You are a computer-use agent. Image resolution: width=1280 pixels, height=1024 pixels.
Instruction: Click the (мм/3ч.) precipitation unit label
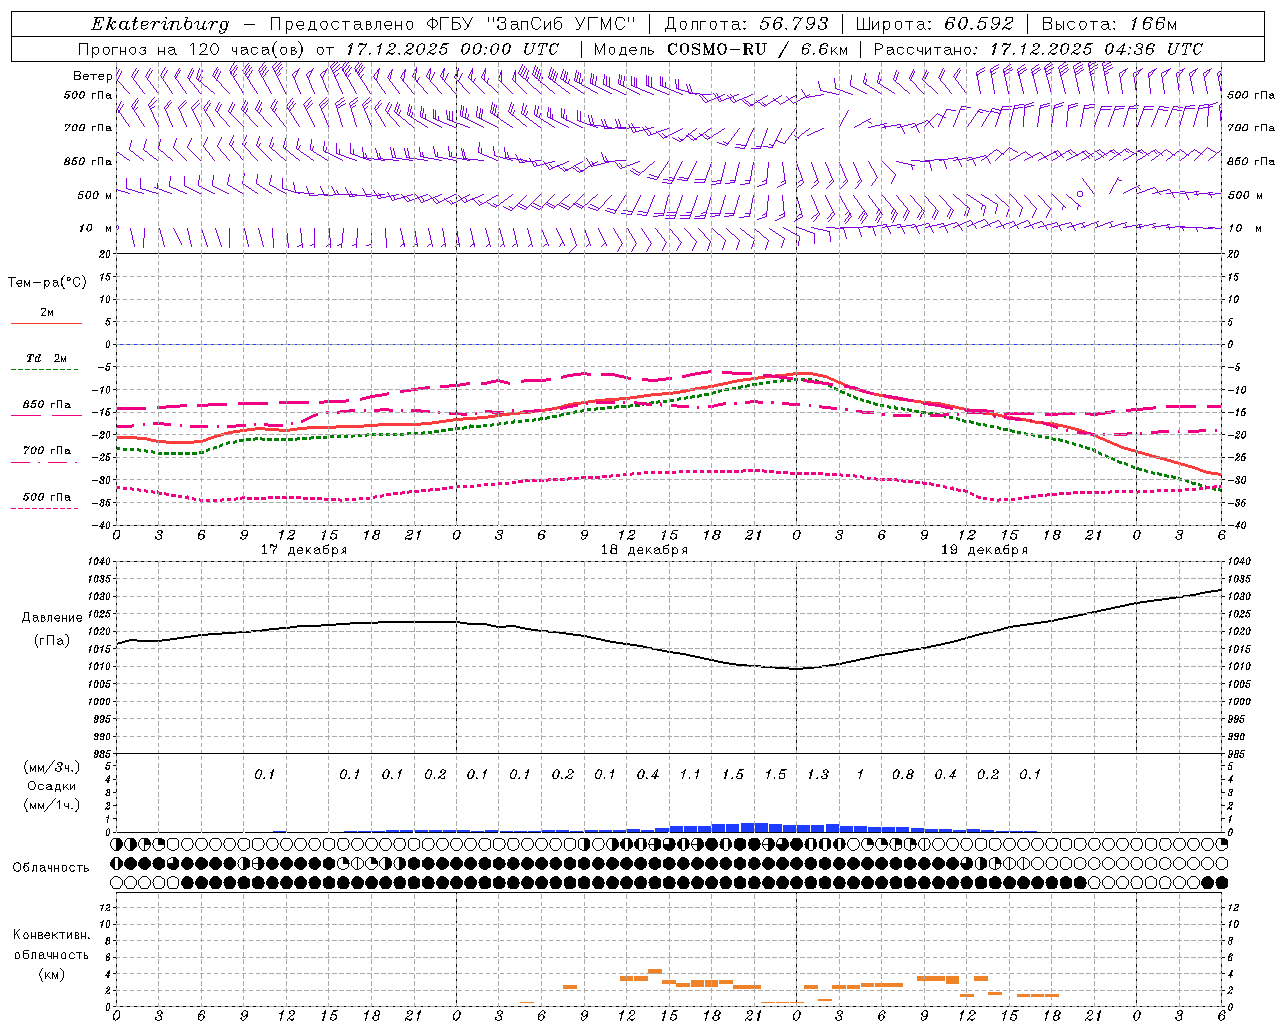coord(52,767)
